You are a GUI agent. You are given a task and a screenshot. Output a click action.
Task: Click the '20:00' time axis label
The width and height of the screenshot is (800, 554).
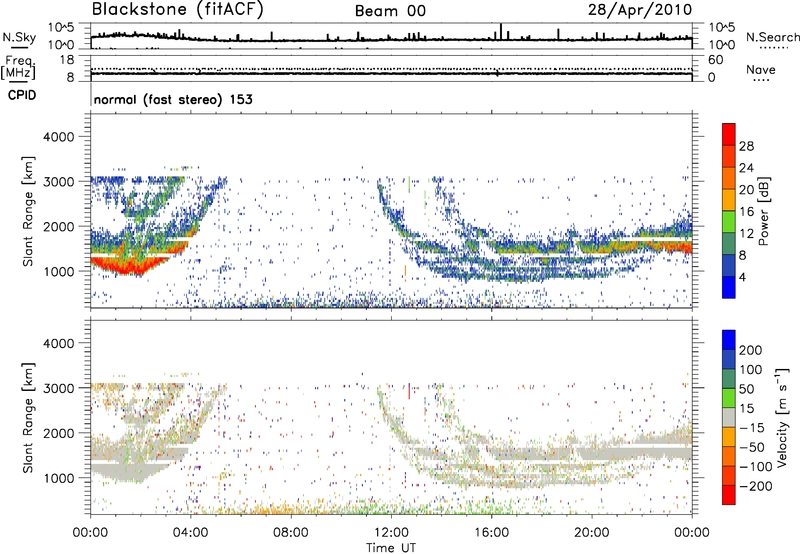(592, 533)
